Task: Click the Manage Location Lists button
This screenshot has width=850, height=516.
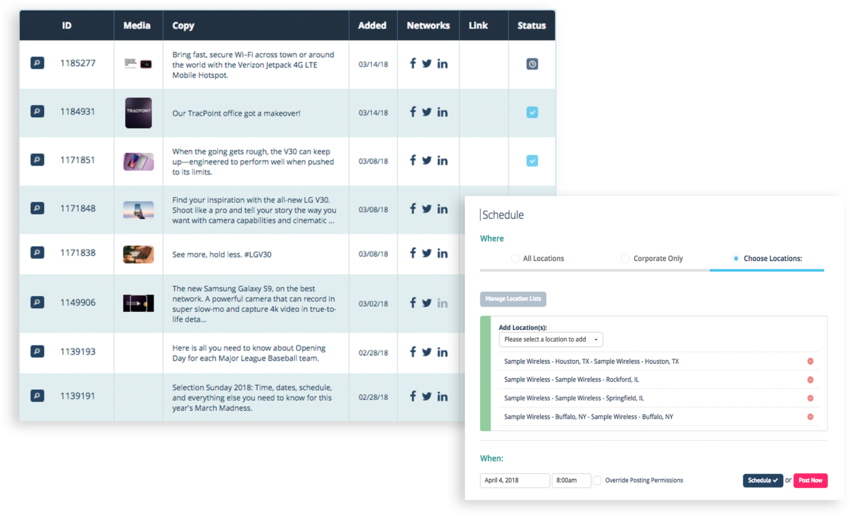Action: click(x=513, y=299)
